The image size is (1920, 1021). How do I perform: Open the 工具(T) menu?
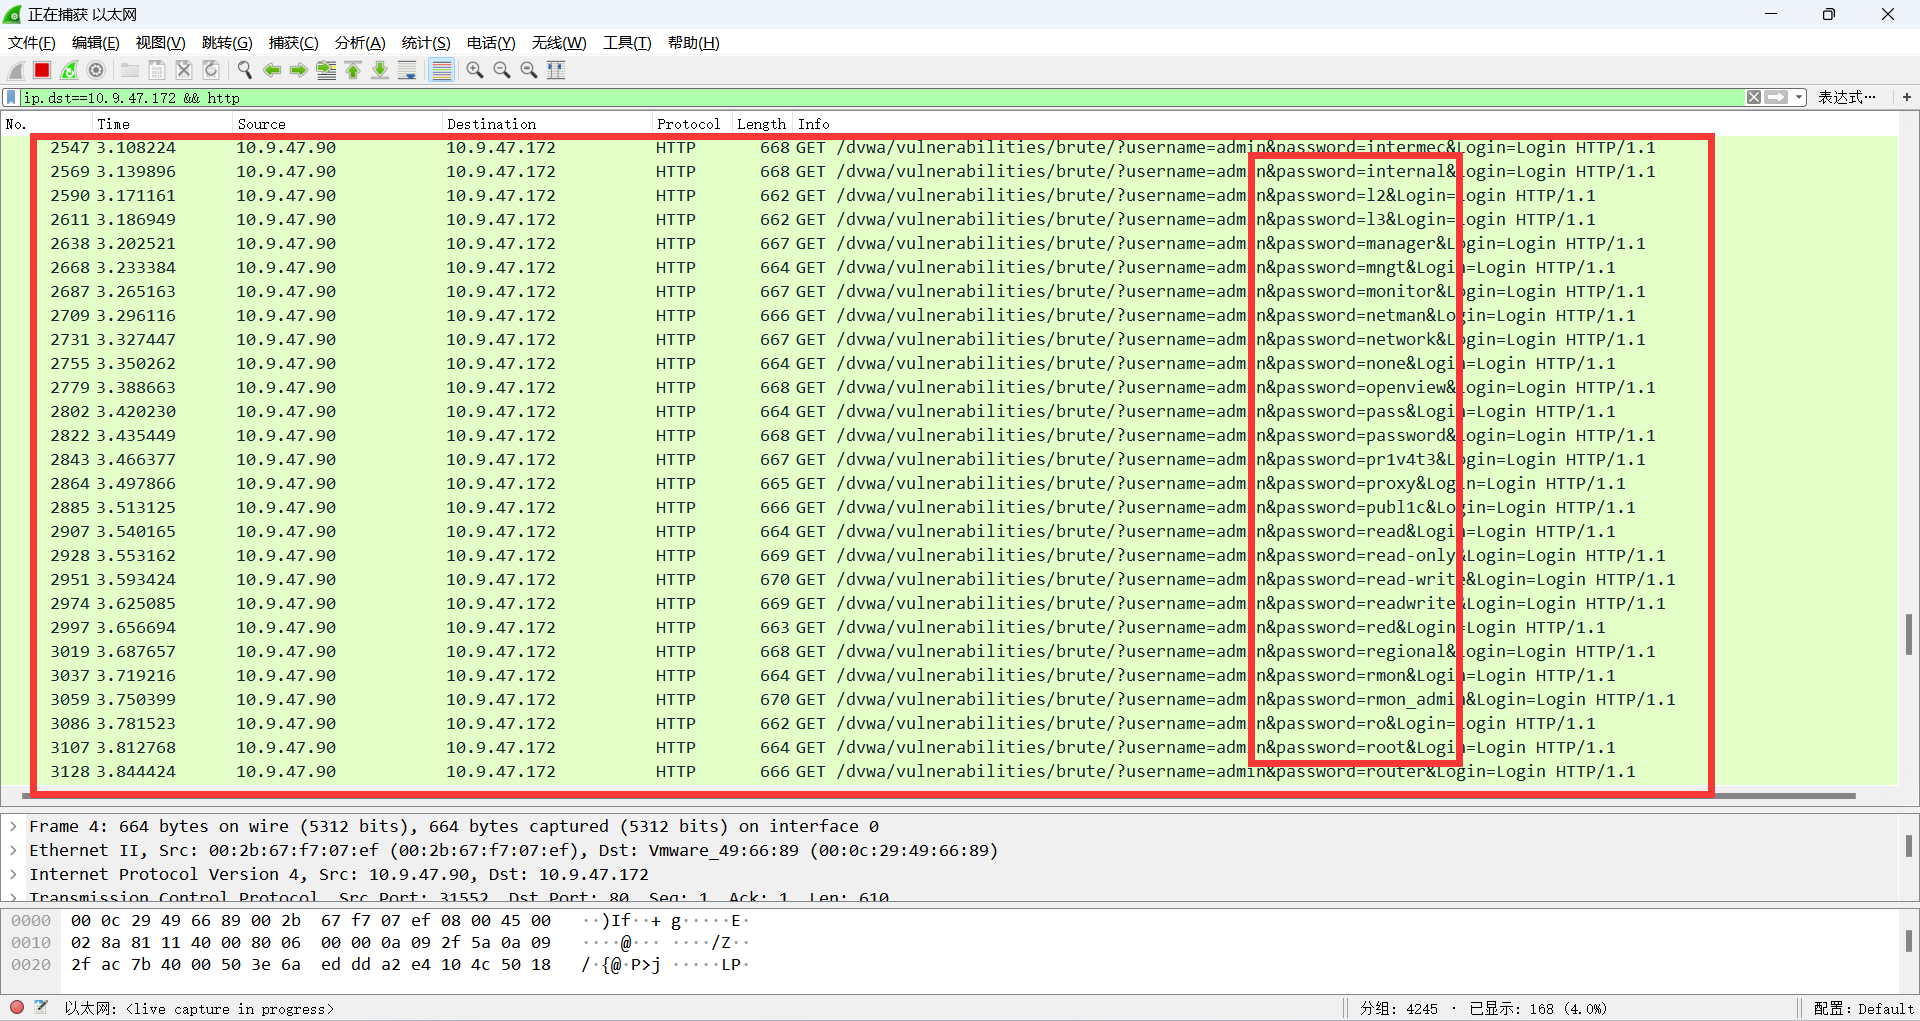(x=627, y=42)
